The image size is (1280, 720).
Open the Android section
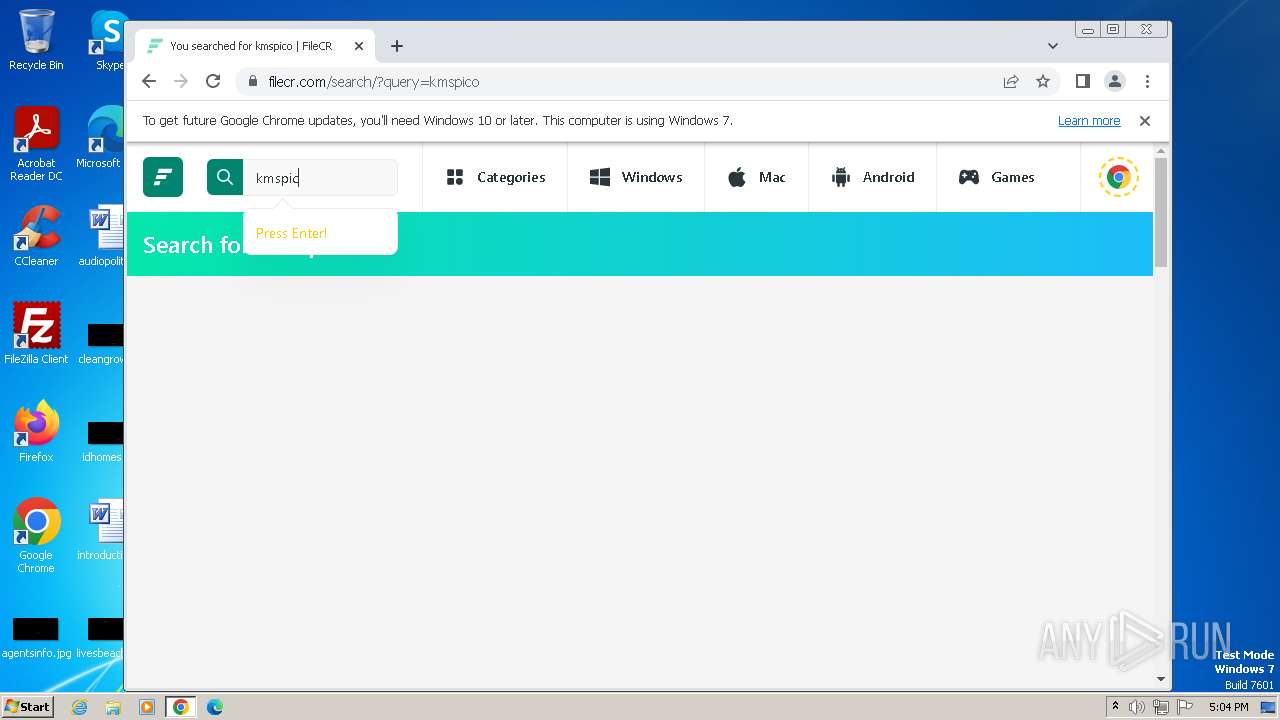873,177
